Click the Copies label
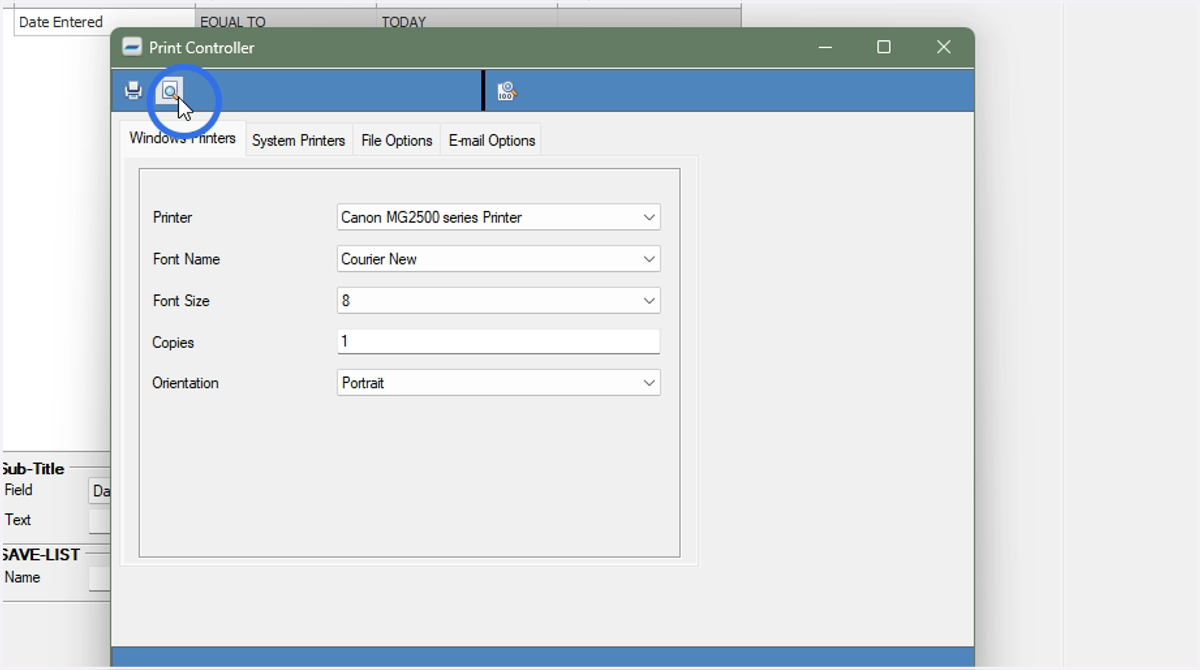This screenshot has width=1200, height=670. pos(173,342)
